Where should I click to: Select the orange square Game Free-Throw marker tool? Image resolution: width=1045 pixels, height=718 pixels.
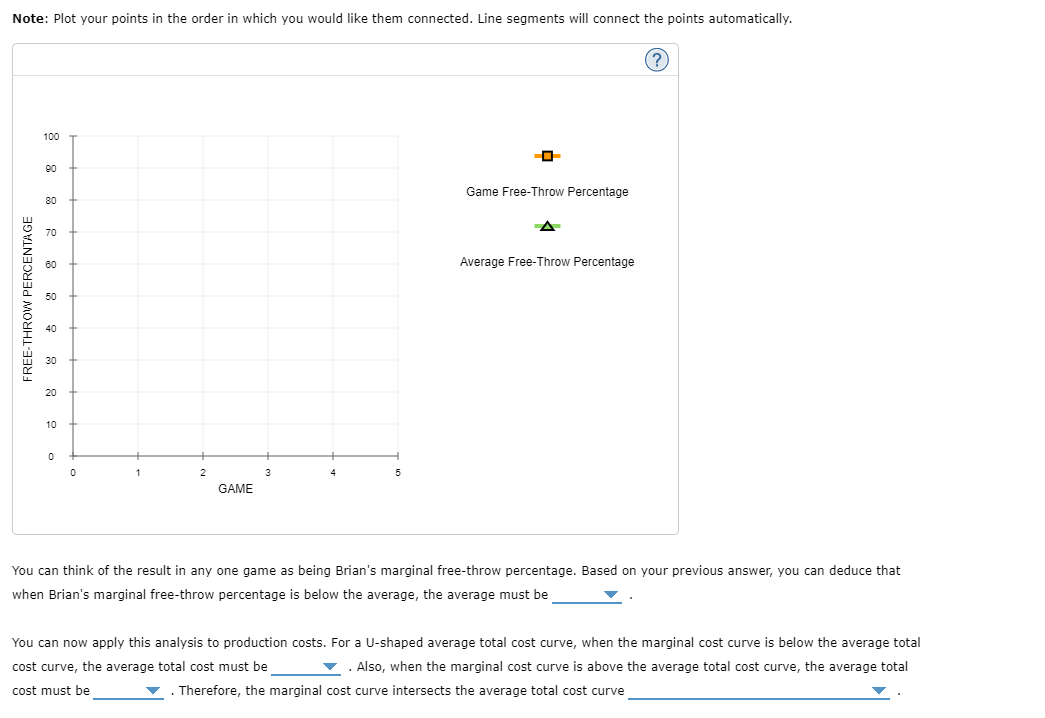[x=547, y=155]
